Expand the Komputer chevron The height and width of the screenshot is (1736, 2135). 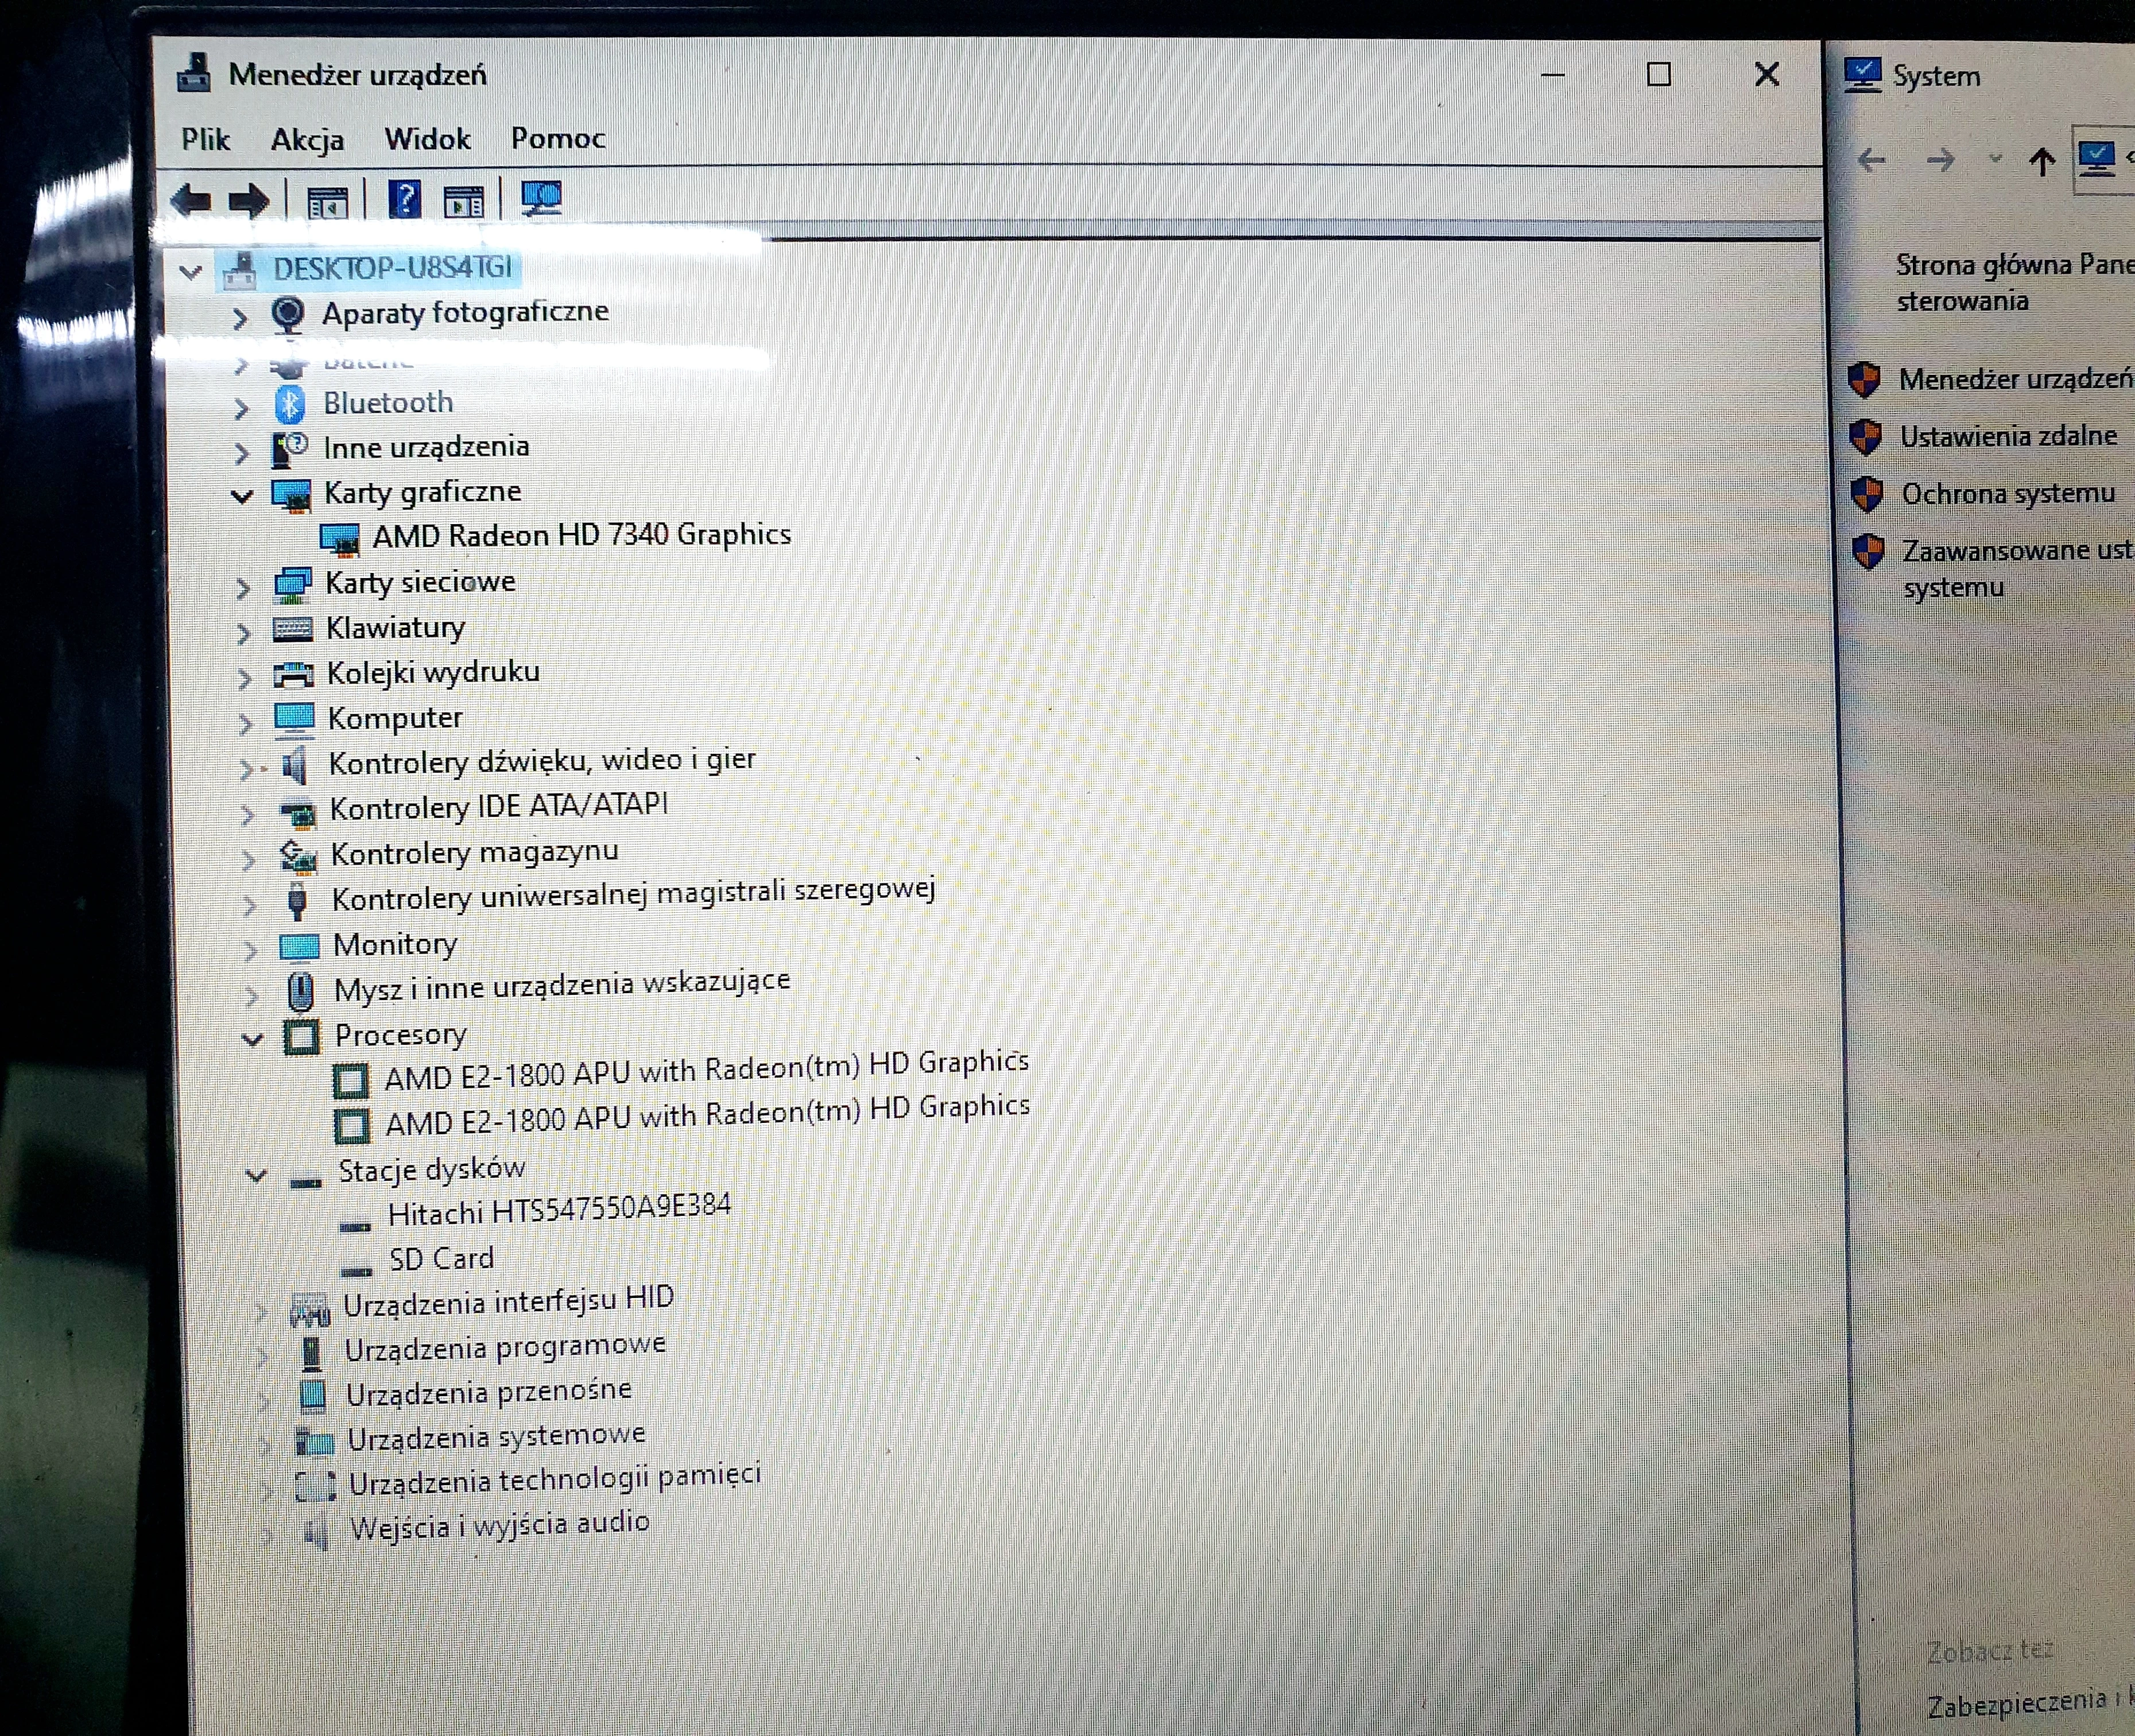click(246, 723)
